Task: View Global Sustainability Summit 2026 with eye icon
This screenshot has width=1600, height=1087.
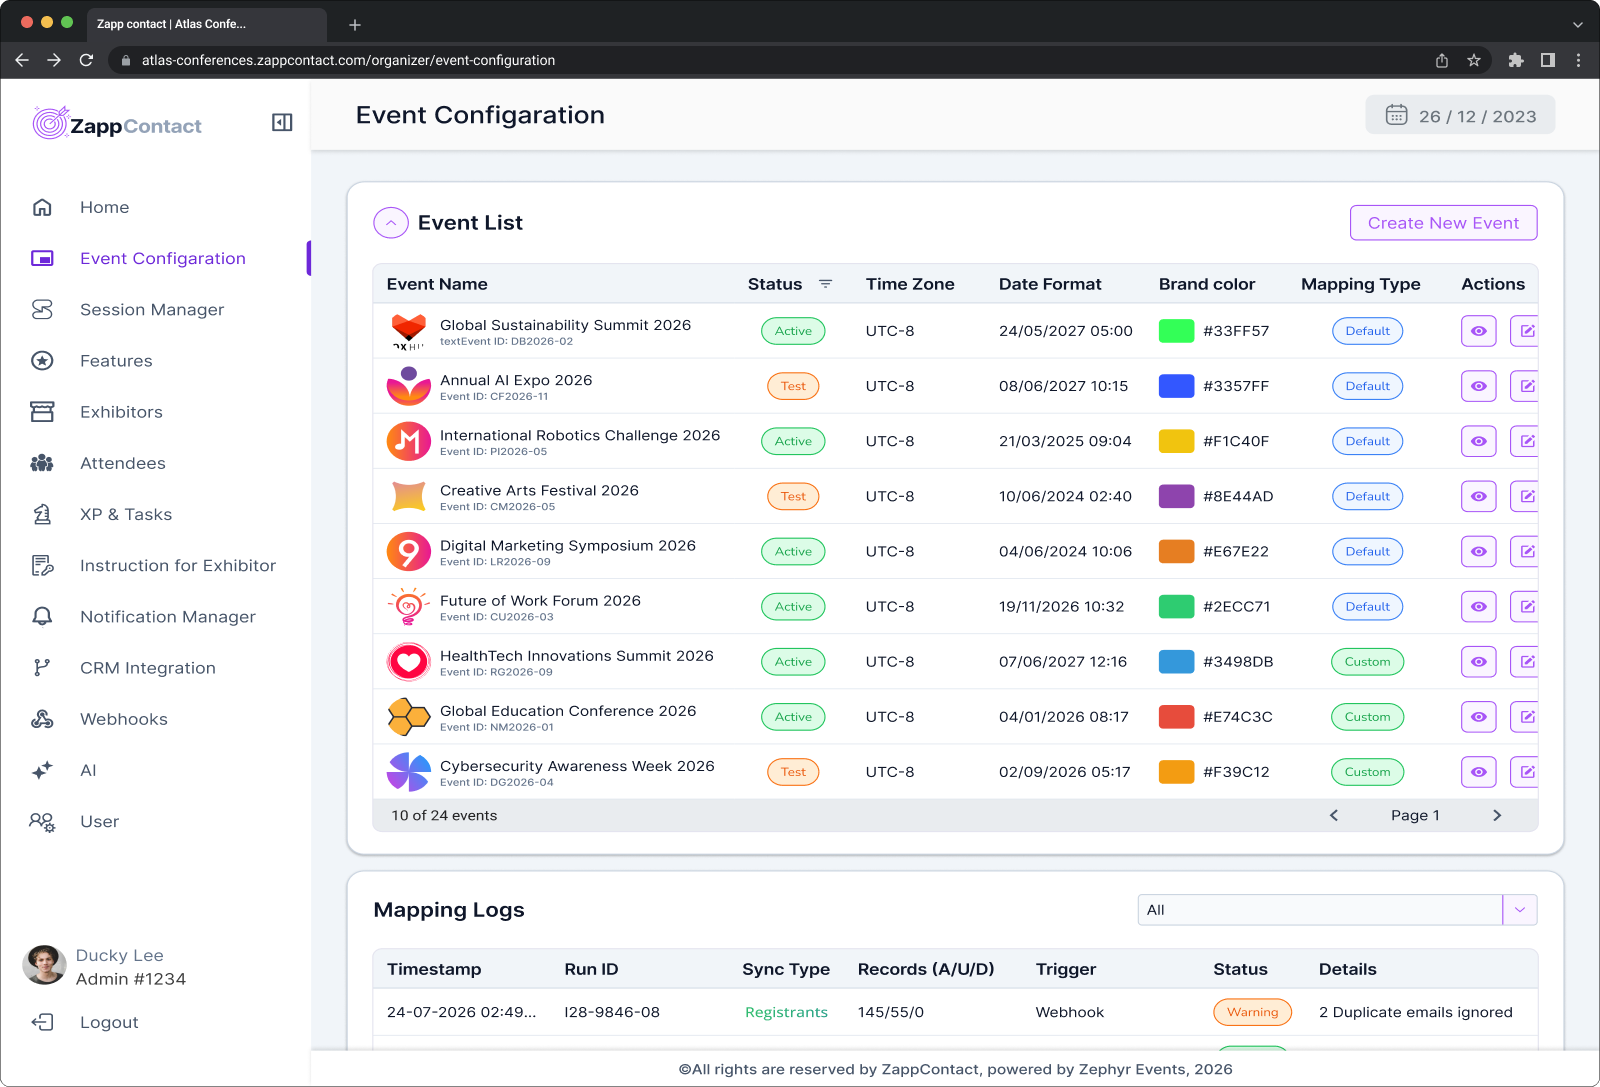Action: 1479,331
